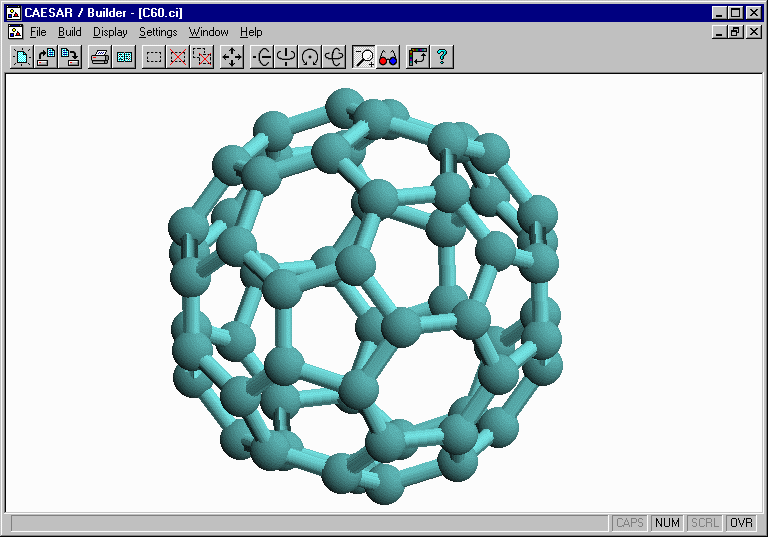Viewport: 768px width, 537px height.
Task: Click the OVR status bar indicator
Action: [741, 523]
